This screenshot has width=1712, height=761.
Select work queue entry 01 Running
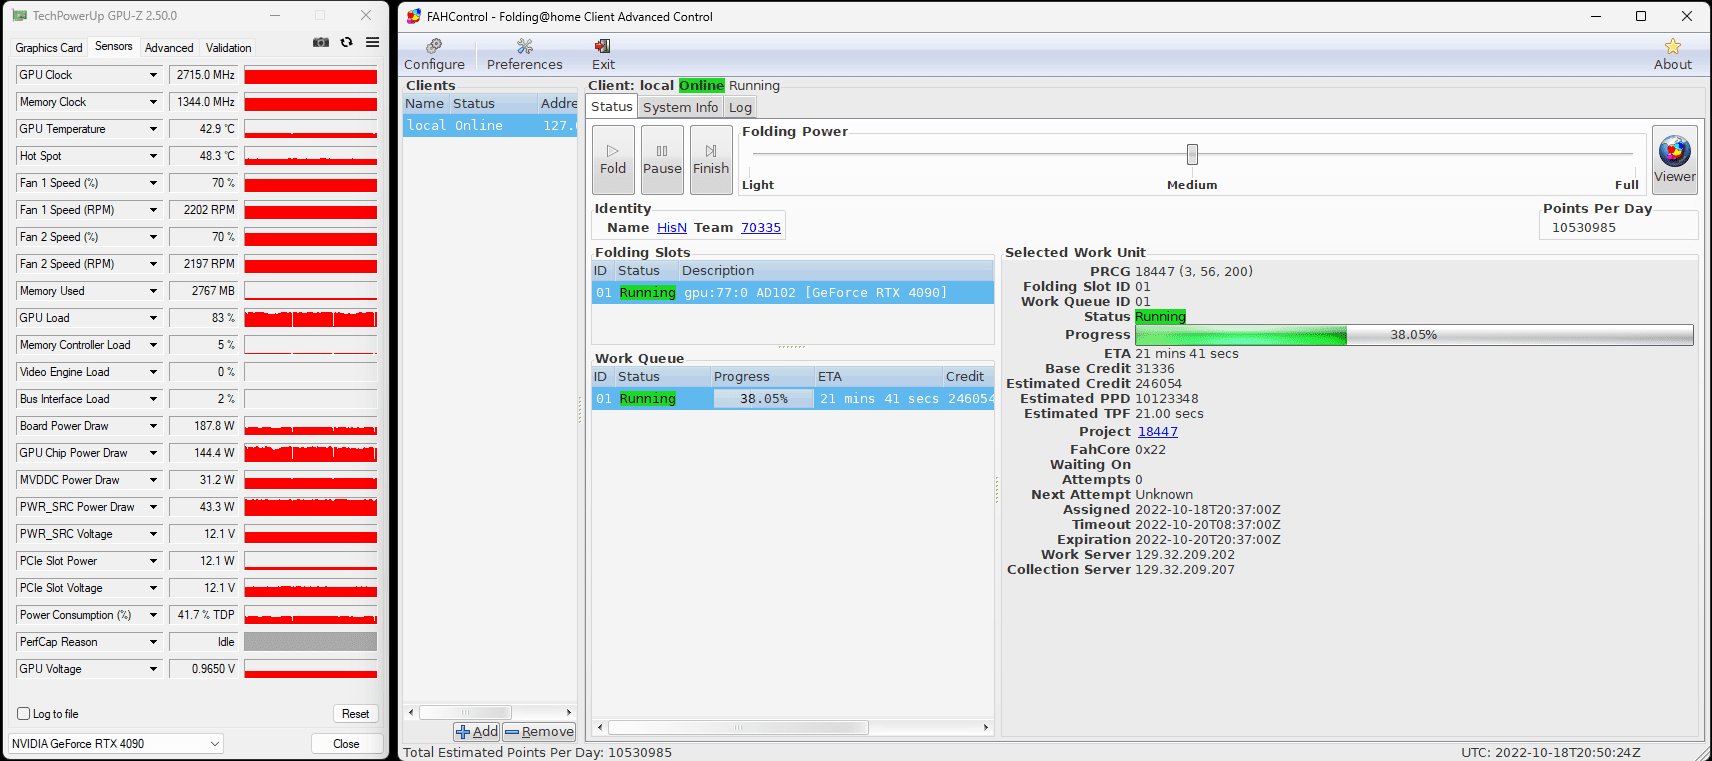[x=793, y=399]
